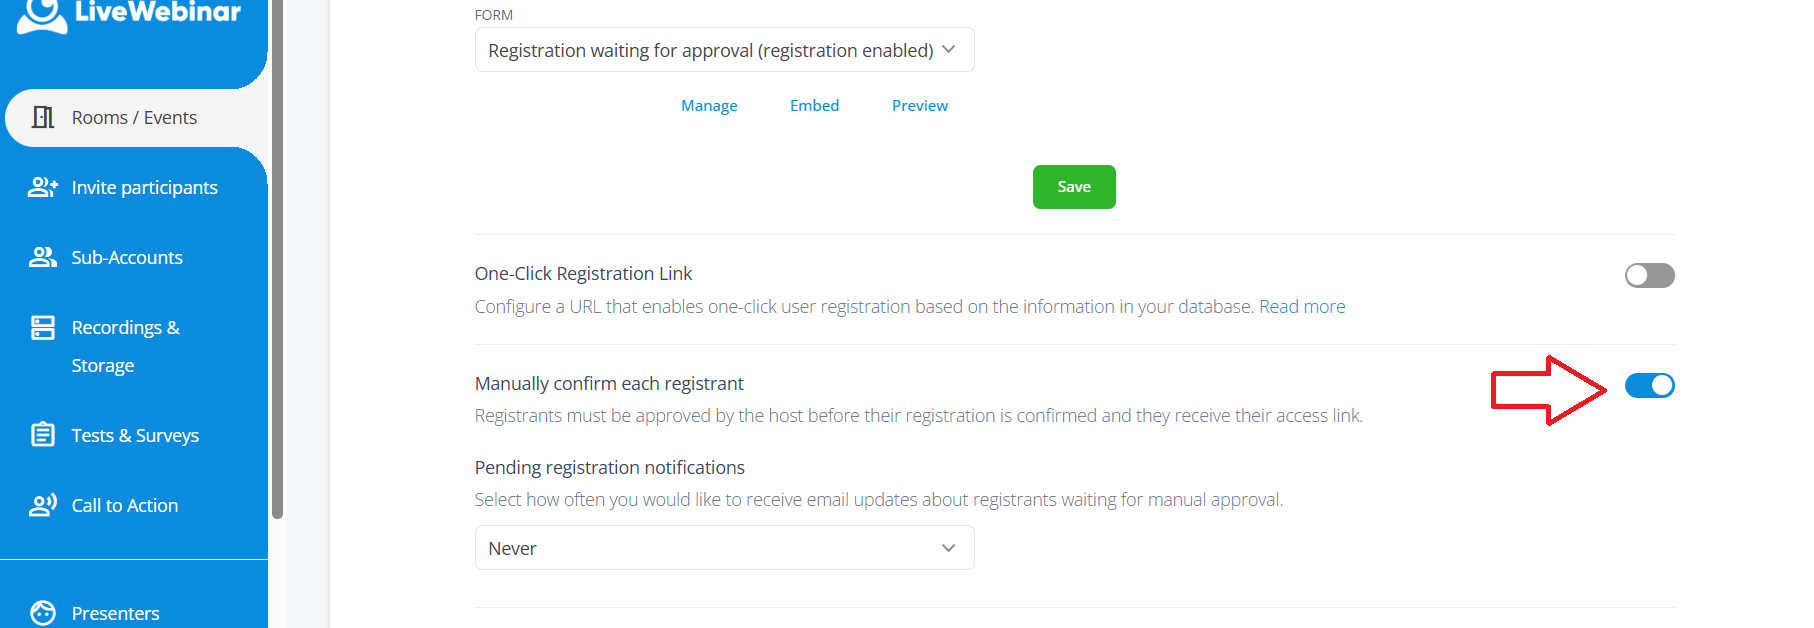Image resolution: width=1814 pixels, height=628 pixels.
Task: Follow the Read more link
Action: [x=1302, y=307]
